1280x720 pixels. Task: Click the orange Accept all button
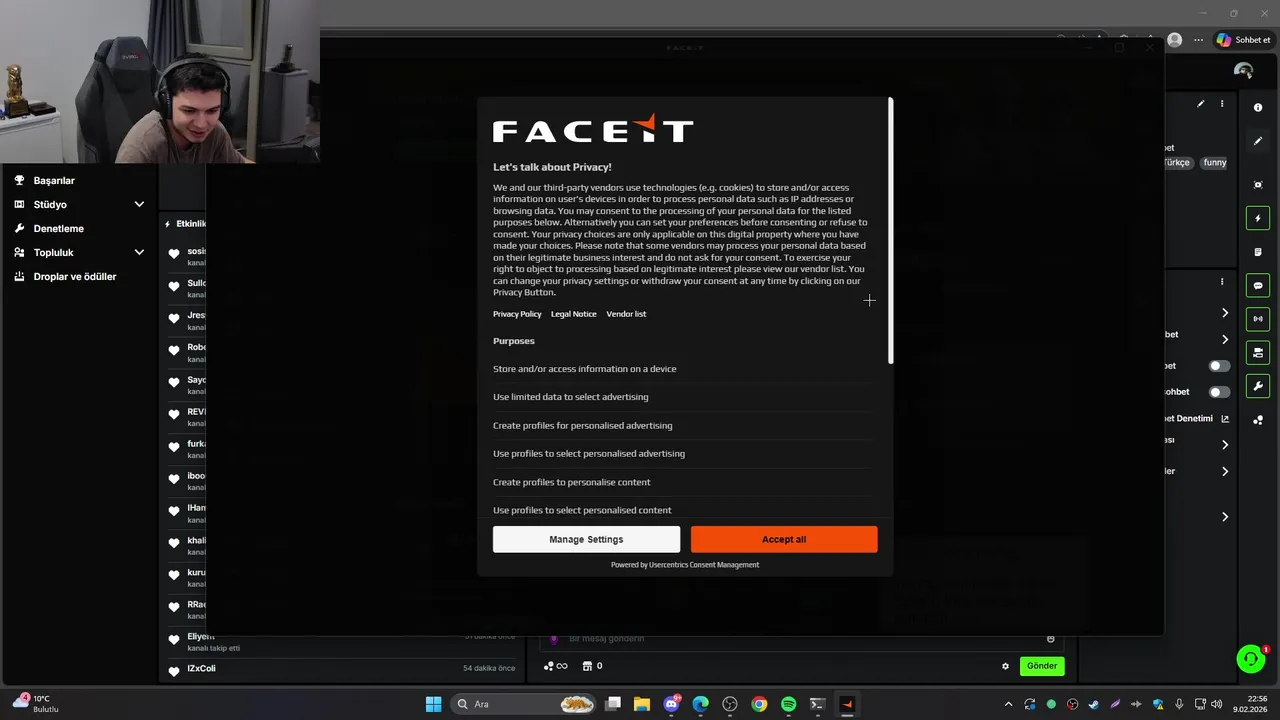784,539
